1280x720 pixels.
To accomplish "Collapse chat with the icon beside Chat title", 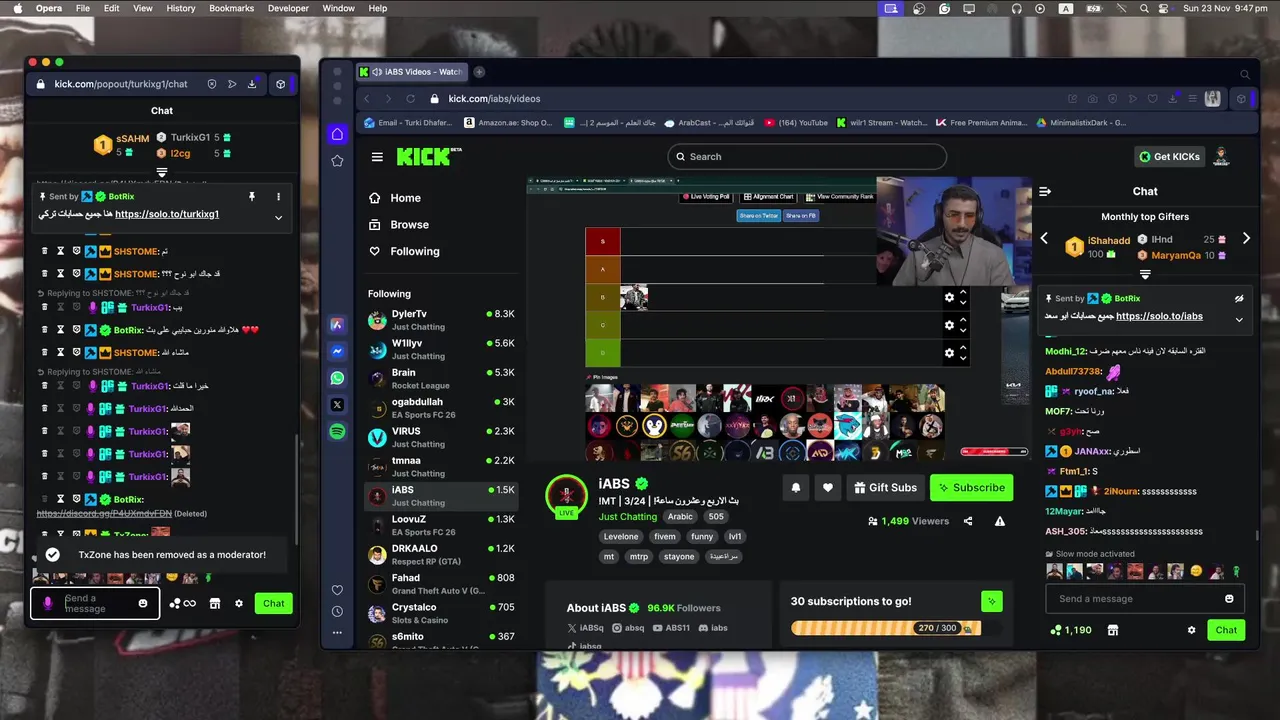I will (1045, 191).
